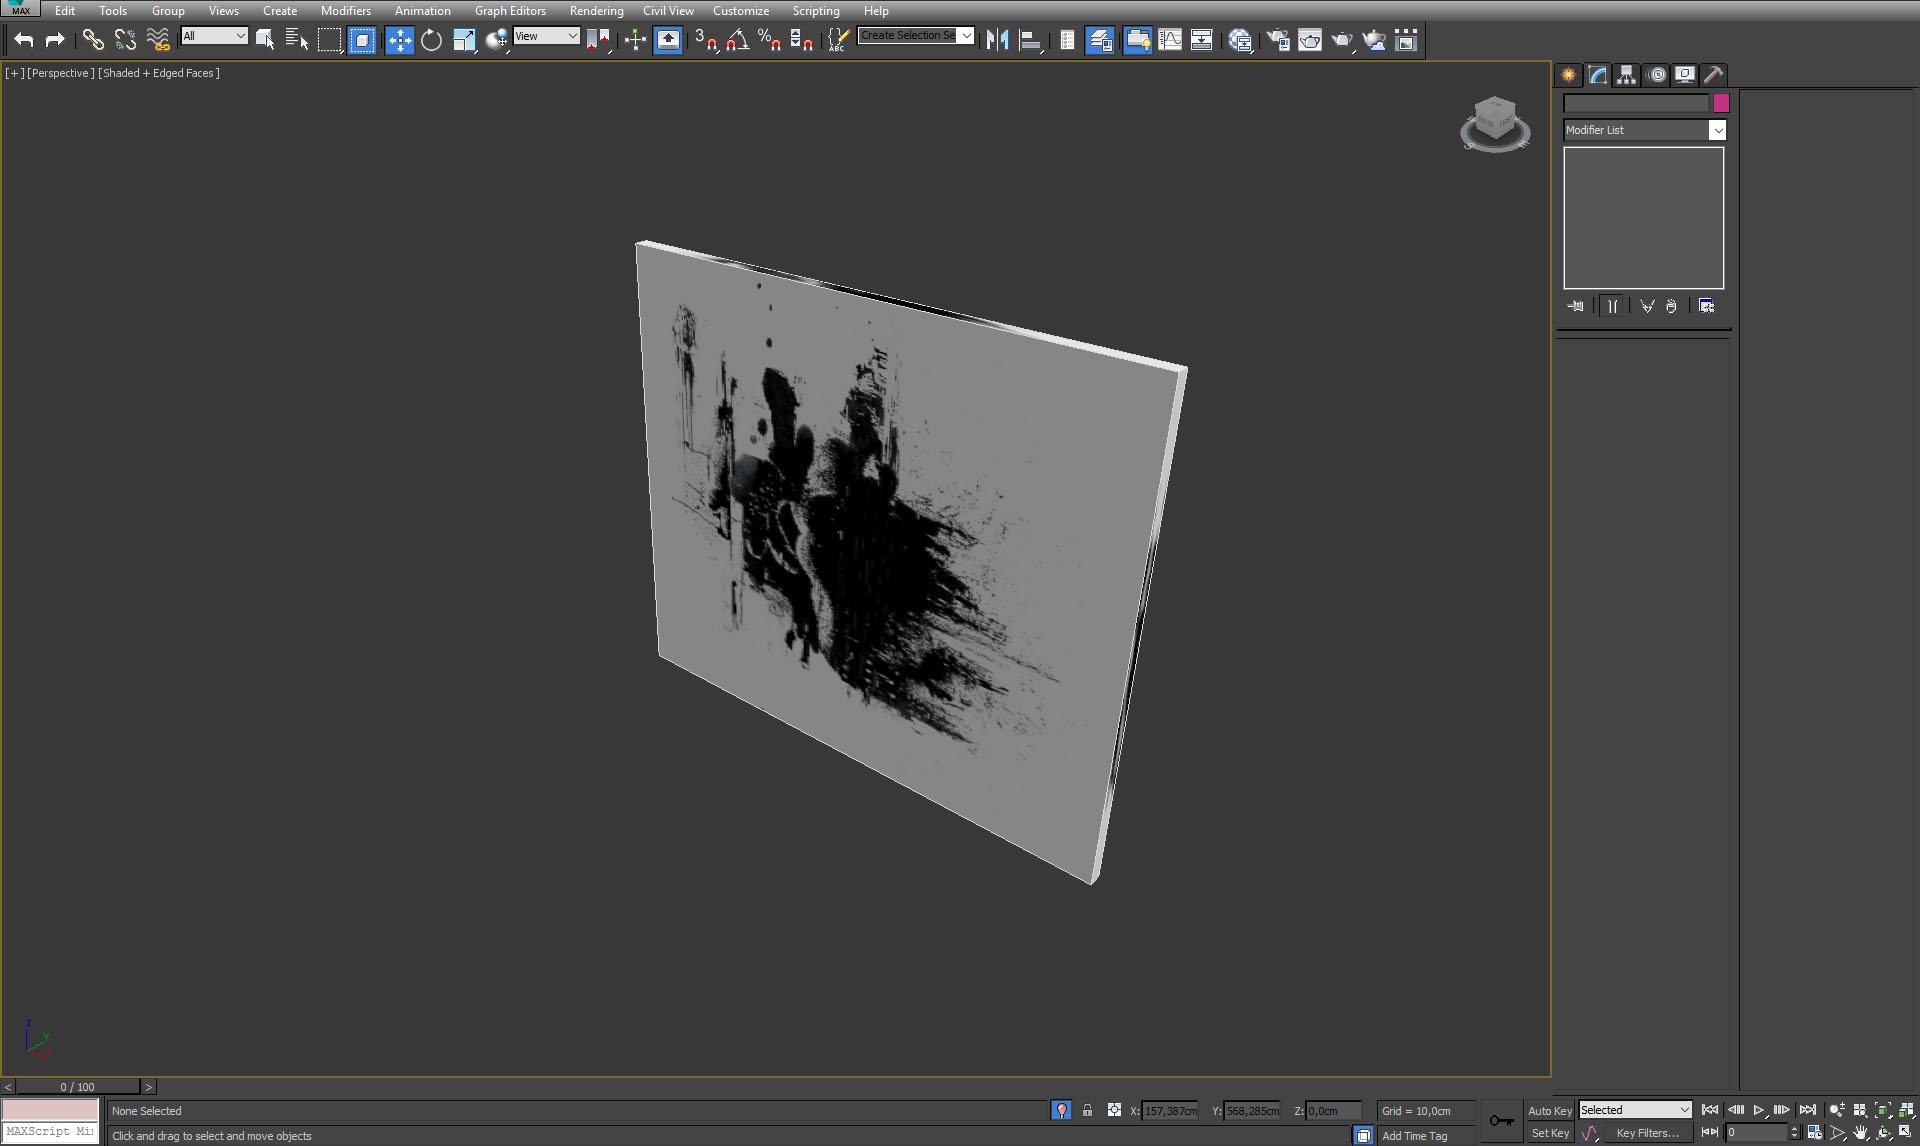The width and height of the screenshot is (1920, 1146).
Task: Open the Views menu
Action: (x=220, y=10)
